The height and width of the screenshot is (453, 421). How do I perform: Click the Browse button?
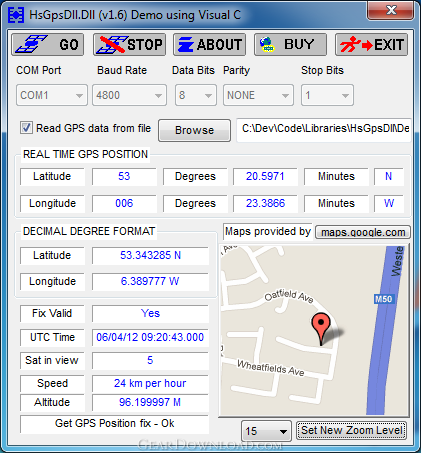click(x=194, y=130)
